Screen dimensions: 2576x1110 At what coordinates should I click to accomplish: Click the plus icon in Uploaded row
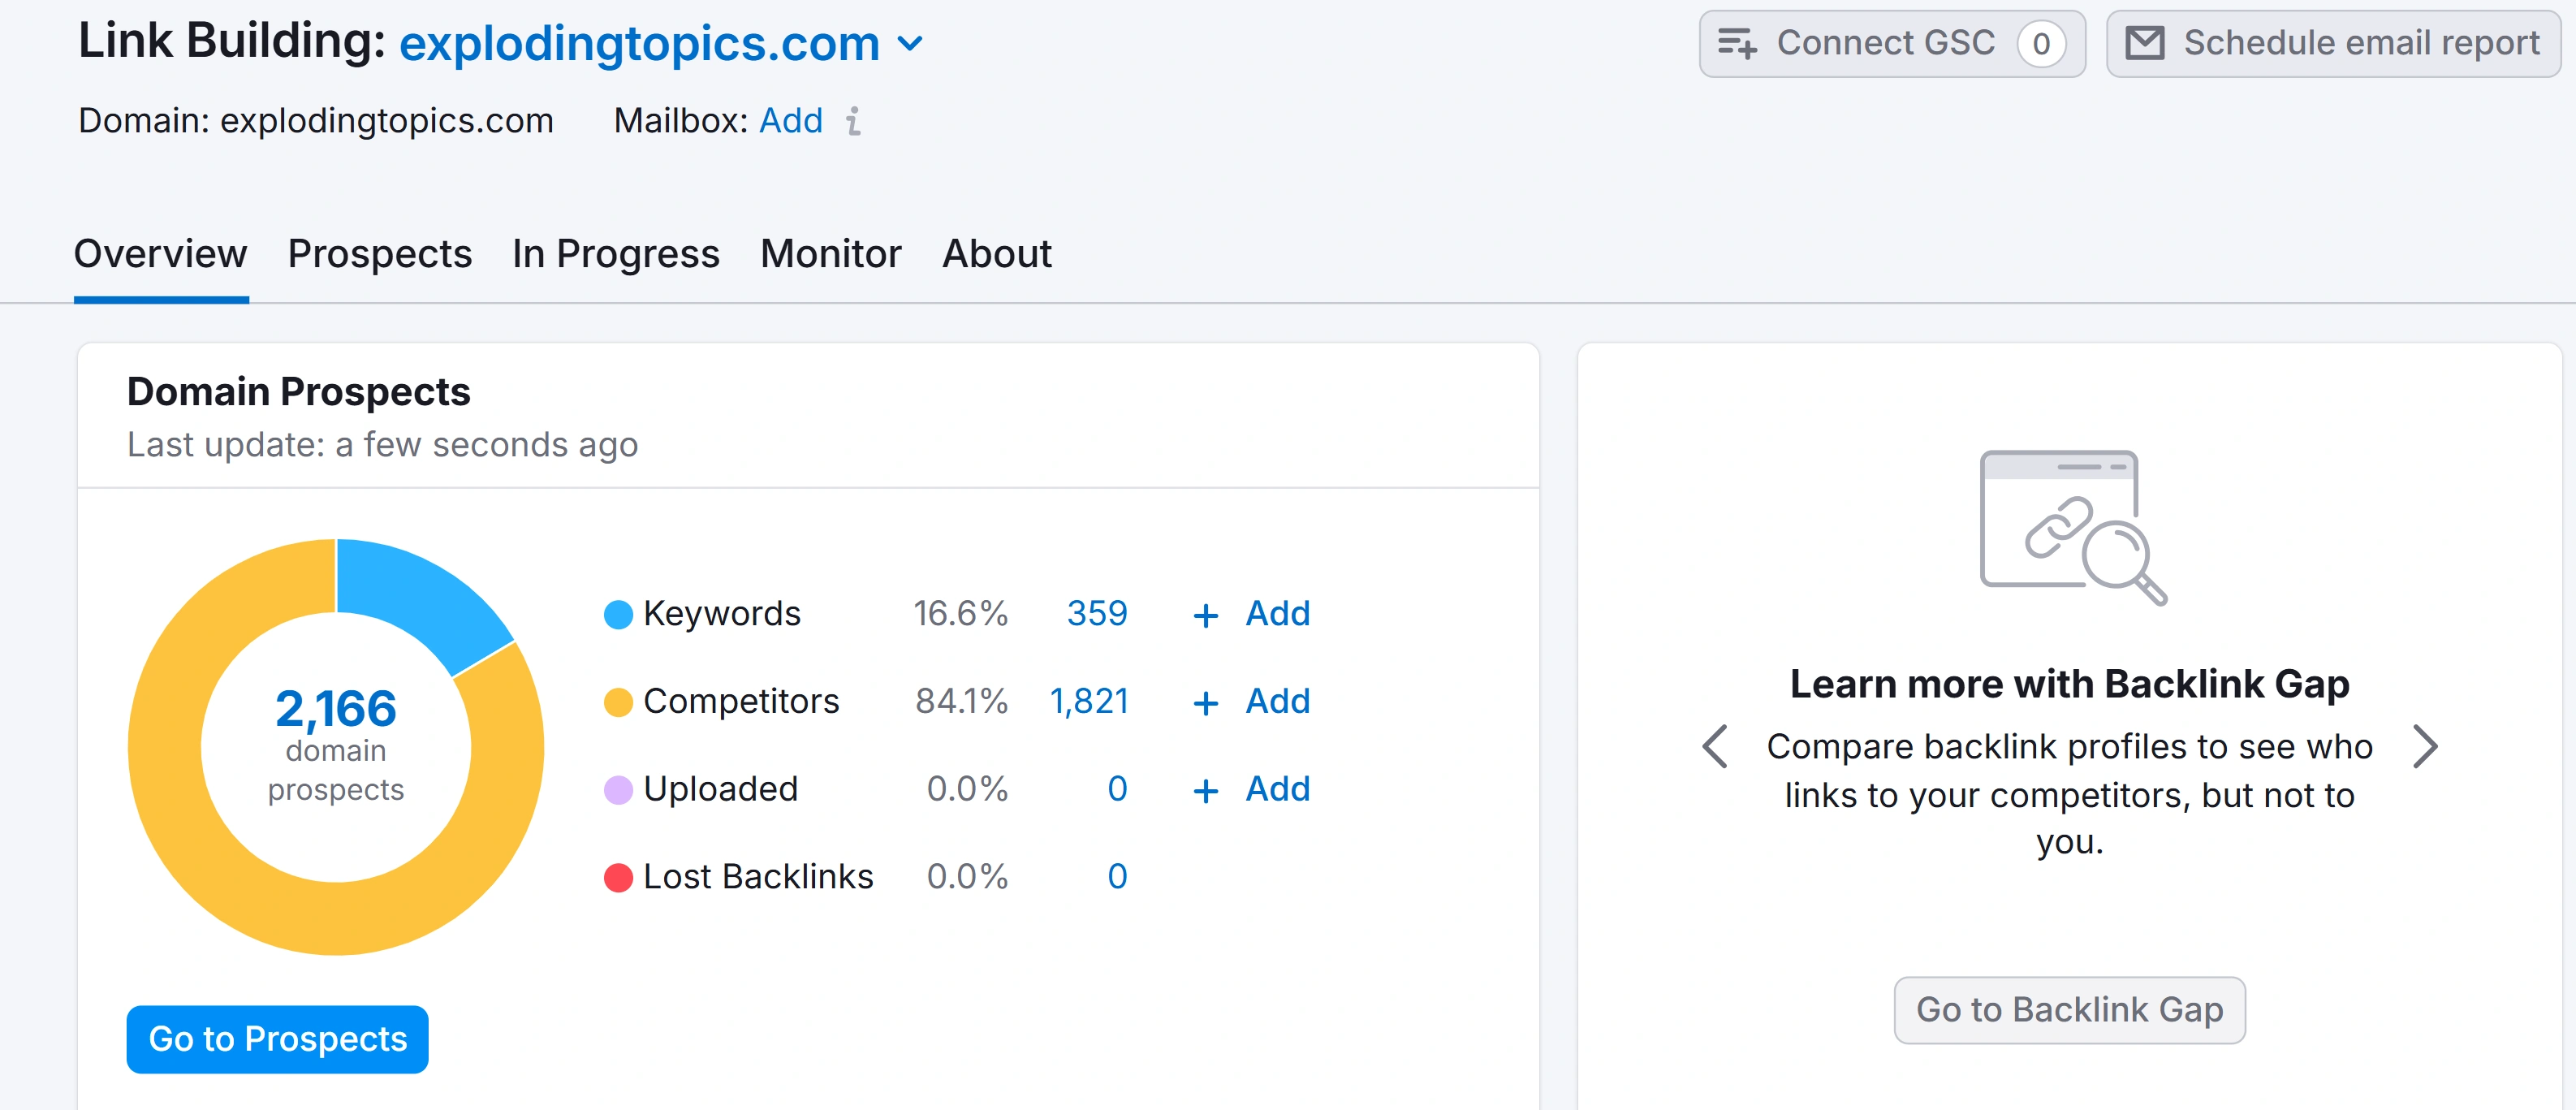pyautogui.click(x=1205, y=791)
